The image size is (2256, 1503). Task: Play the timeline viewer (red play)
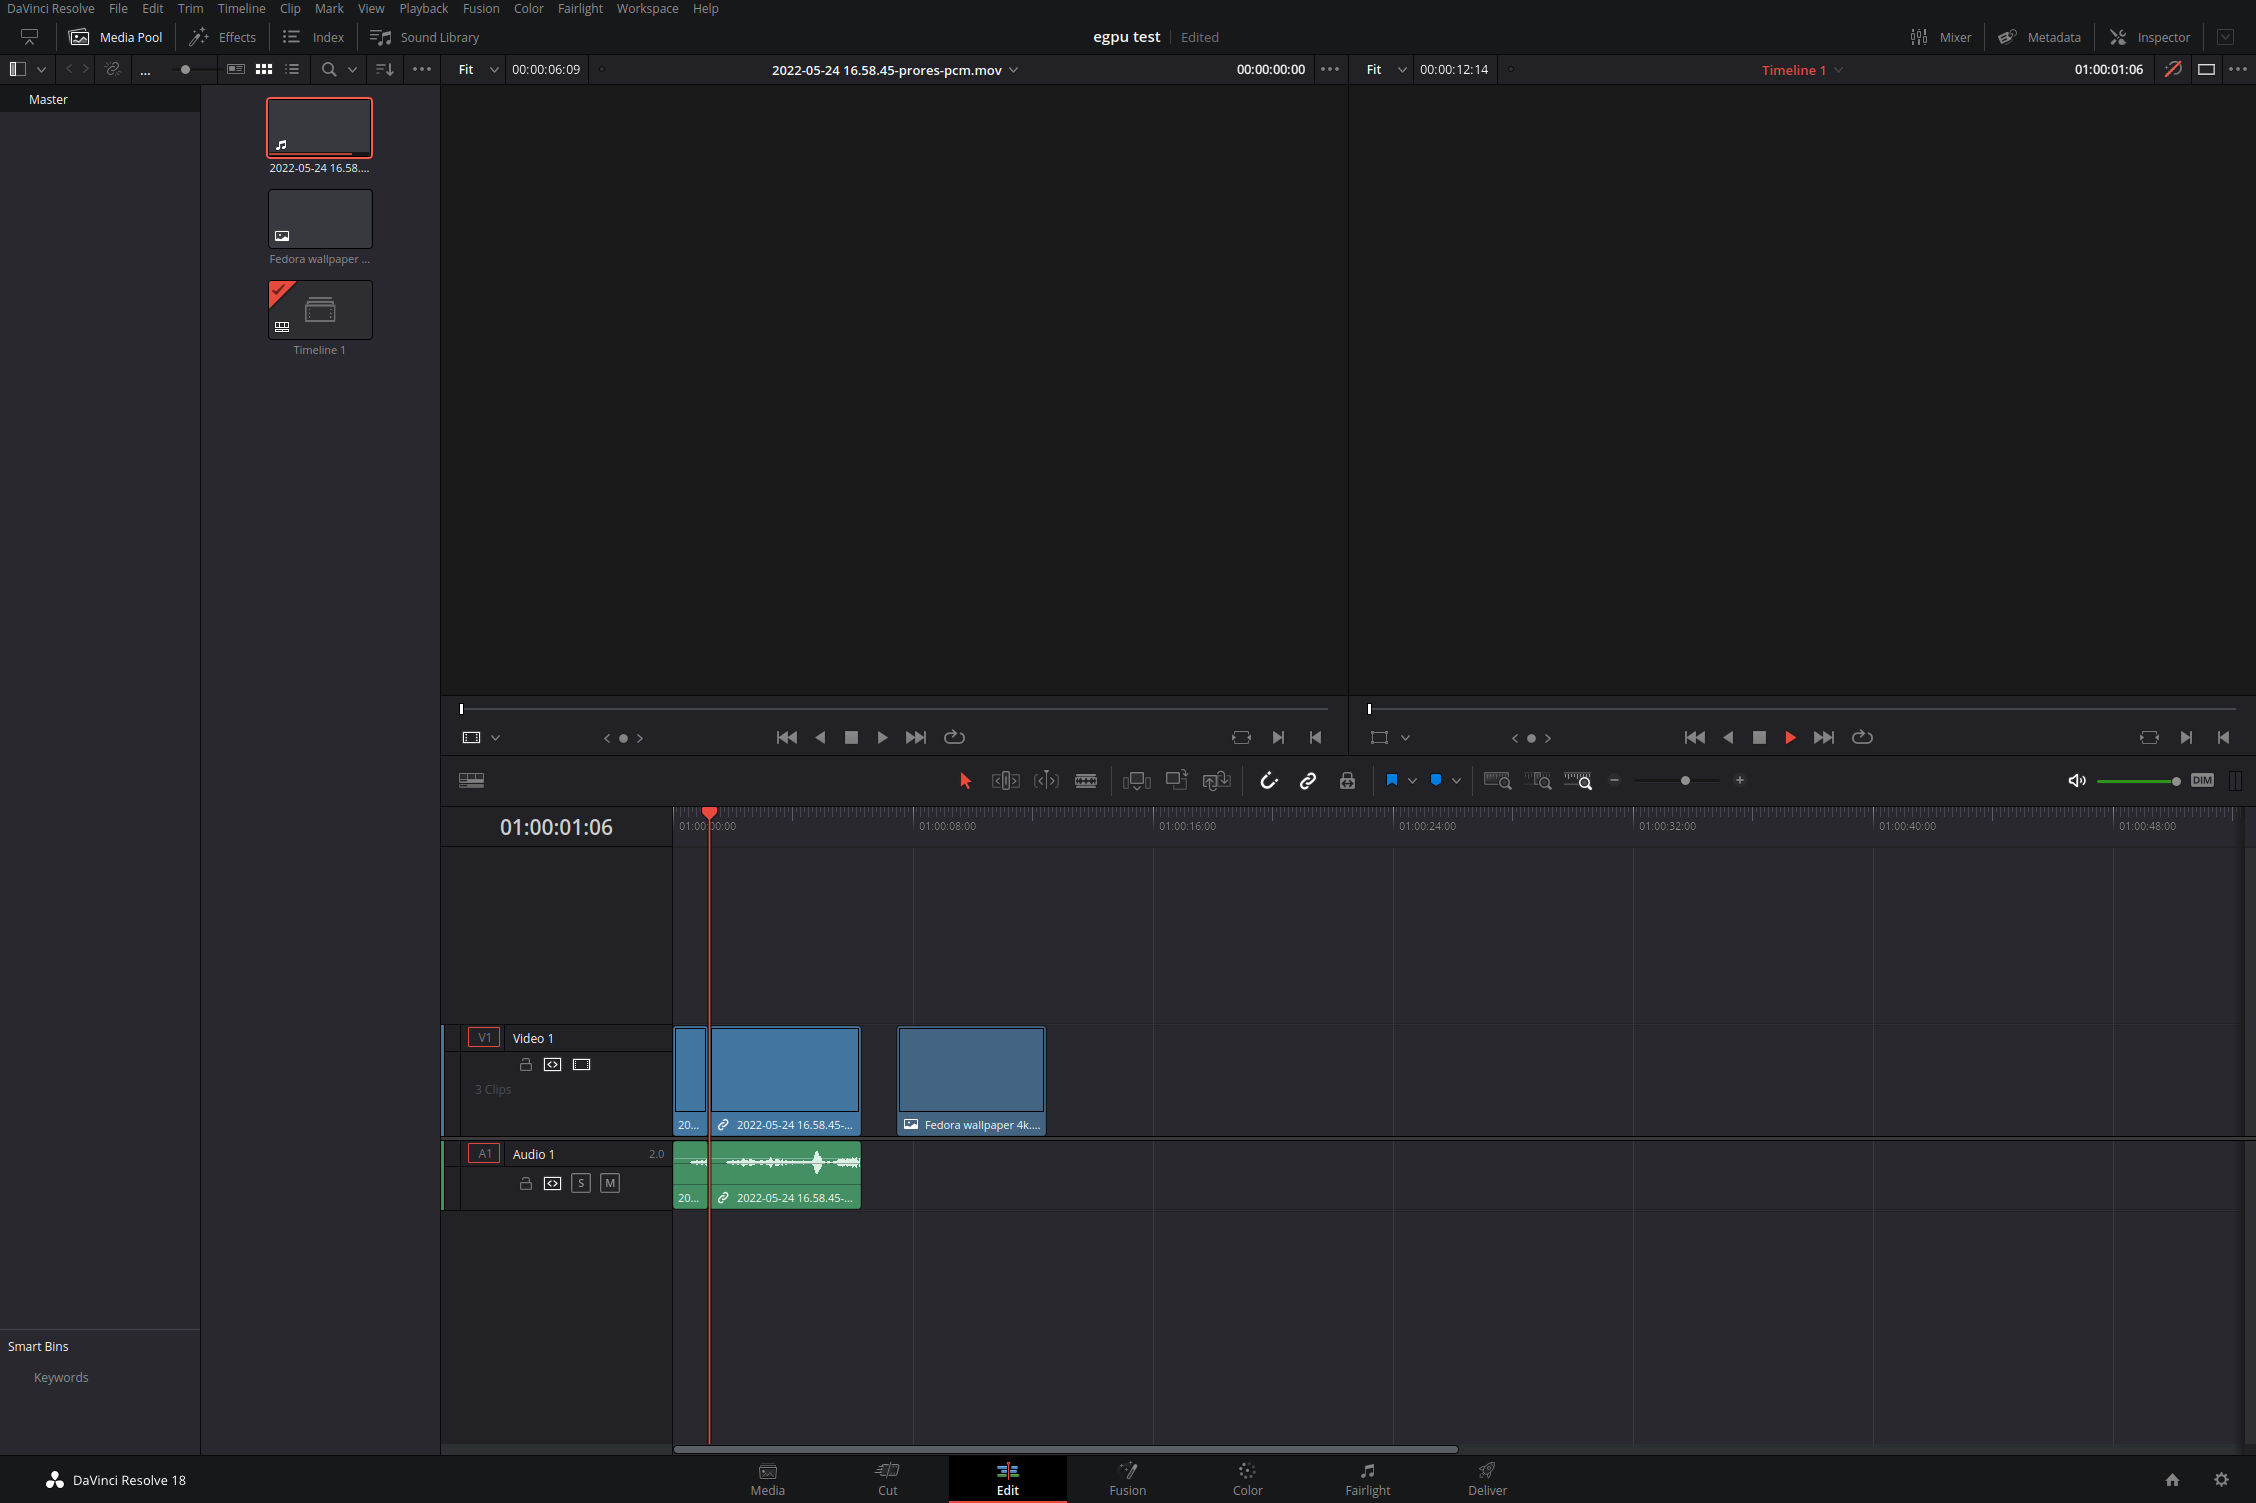[1790, 738]
